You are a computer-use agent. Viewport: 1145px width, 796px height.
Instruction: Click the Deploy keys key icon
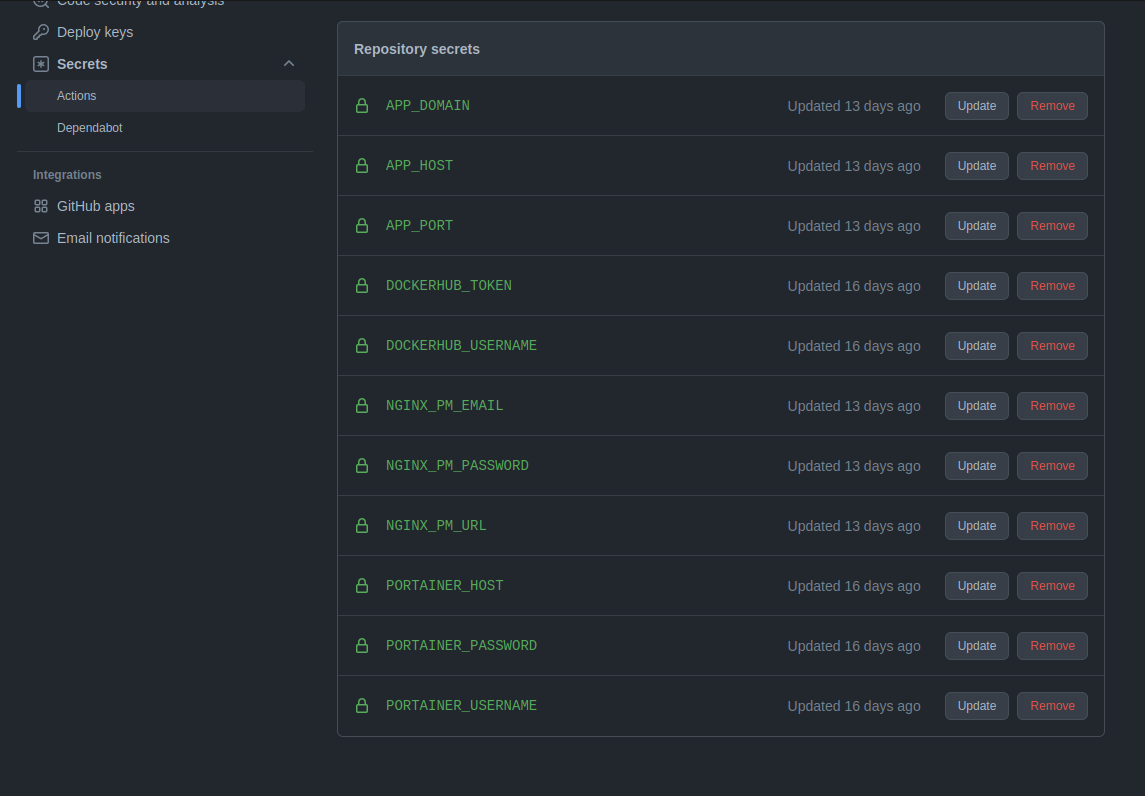pyautogui.click(x=41, y=32)
